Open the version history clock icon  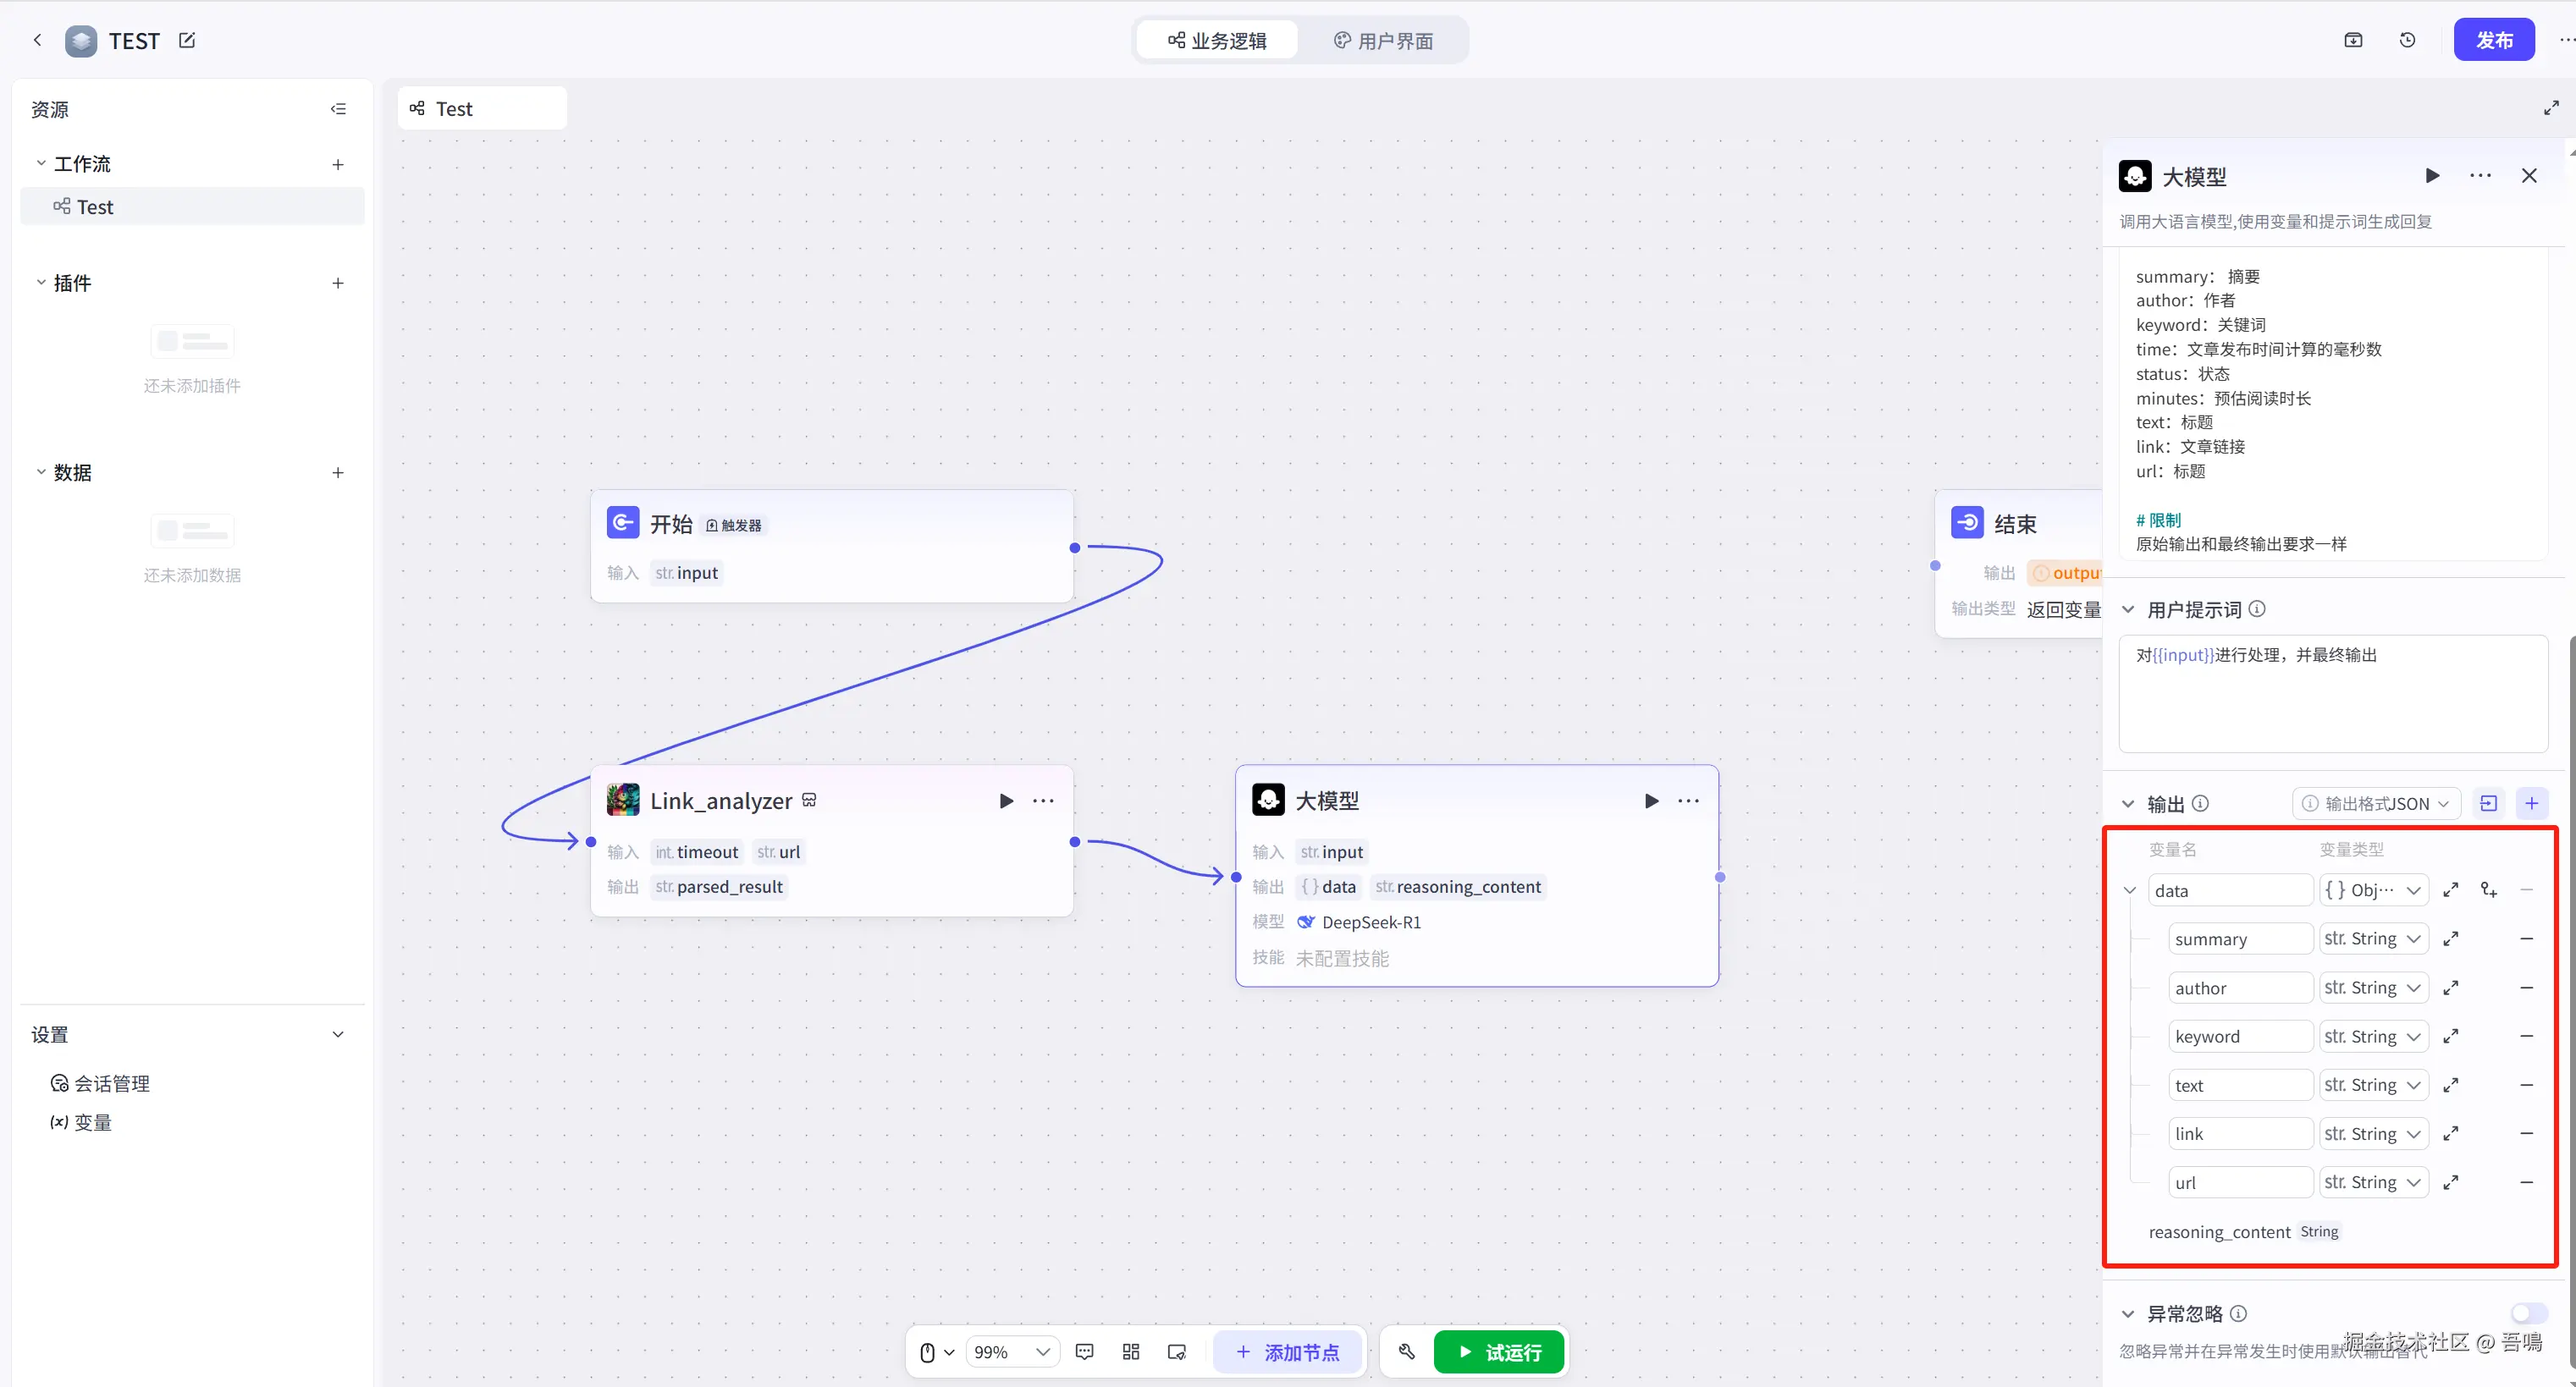[x=2407, y=40]
